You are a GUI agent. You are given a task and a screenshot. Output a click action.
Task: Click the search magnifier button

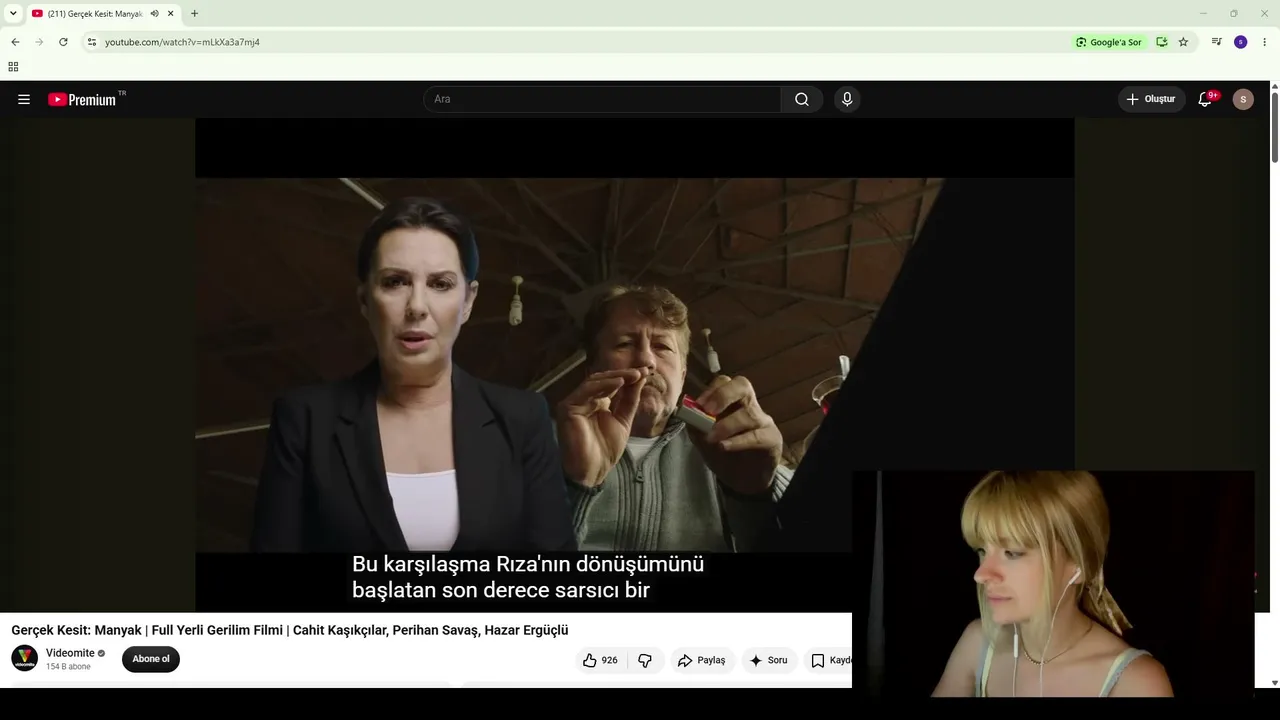tap(802, 99)
